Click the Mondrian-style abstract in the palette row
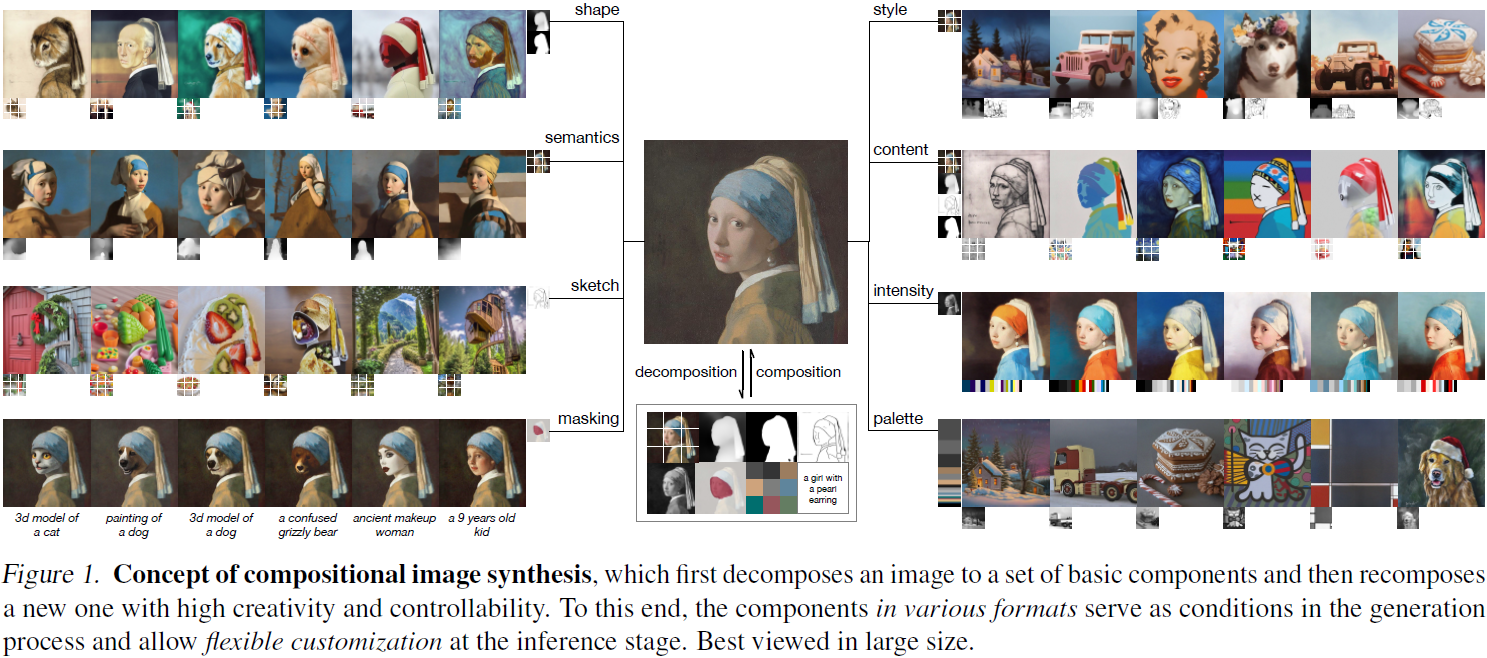The height and width of the screenshot is (658, 1487). [x=1354, y=463]
